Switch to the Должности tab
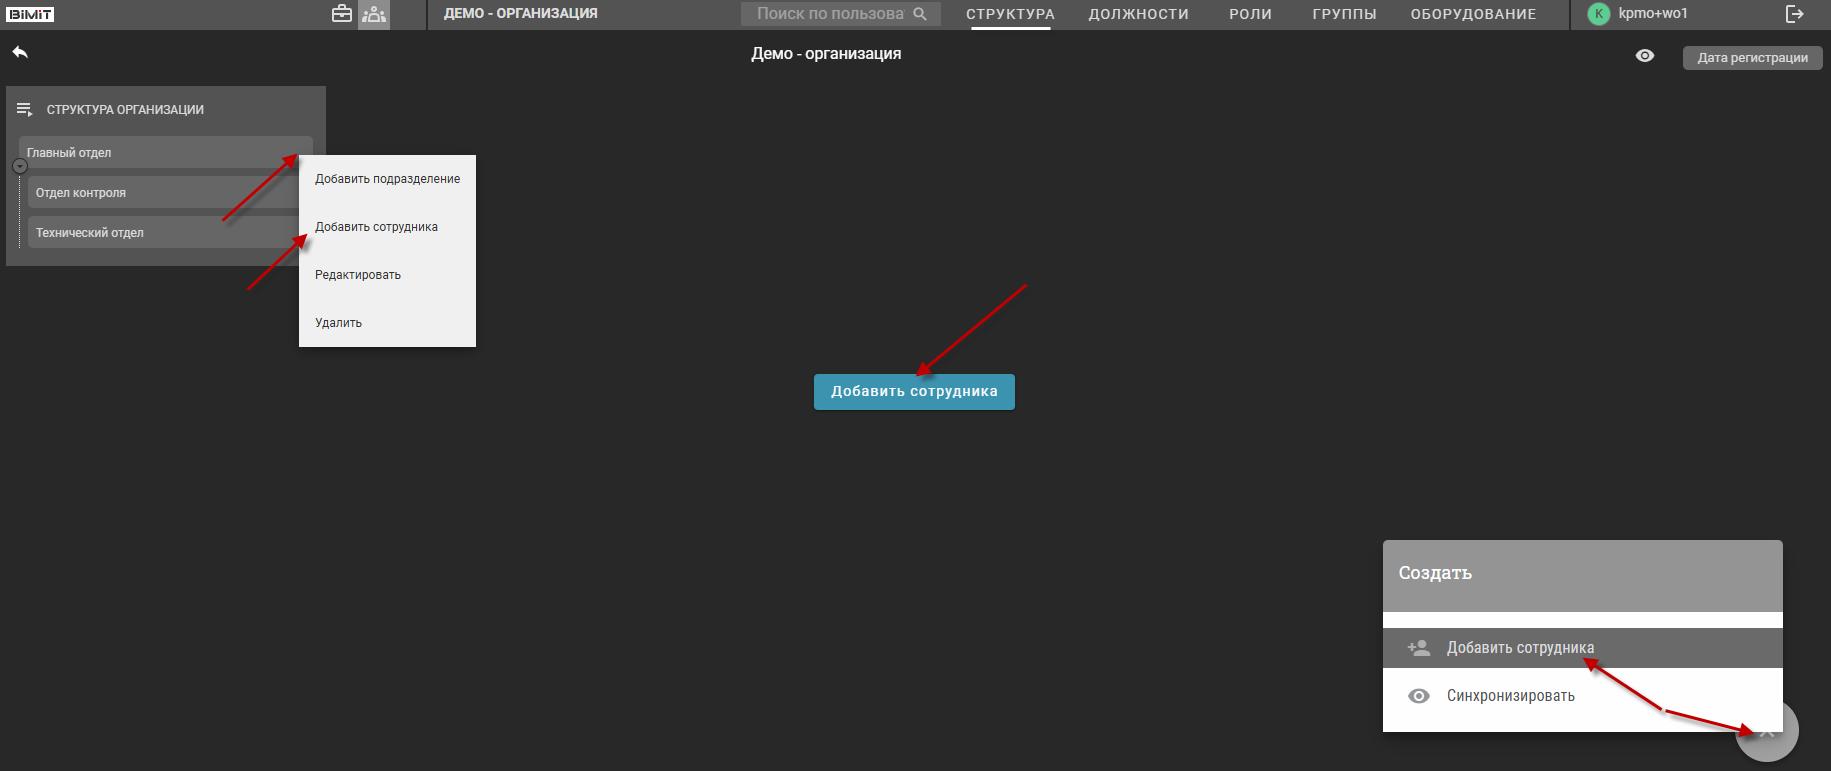The height and width of the screenshot is (771, 1831). coord(1138,14)
